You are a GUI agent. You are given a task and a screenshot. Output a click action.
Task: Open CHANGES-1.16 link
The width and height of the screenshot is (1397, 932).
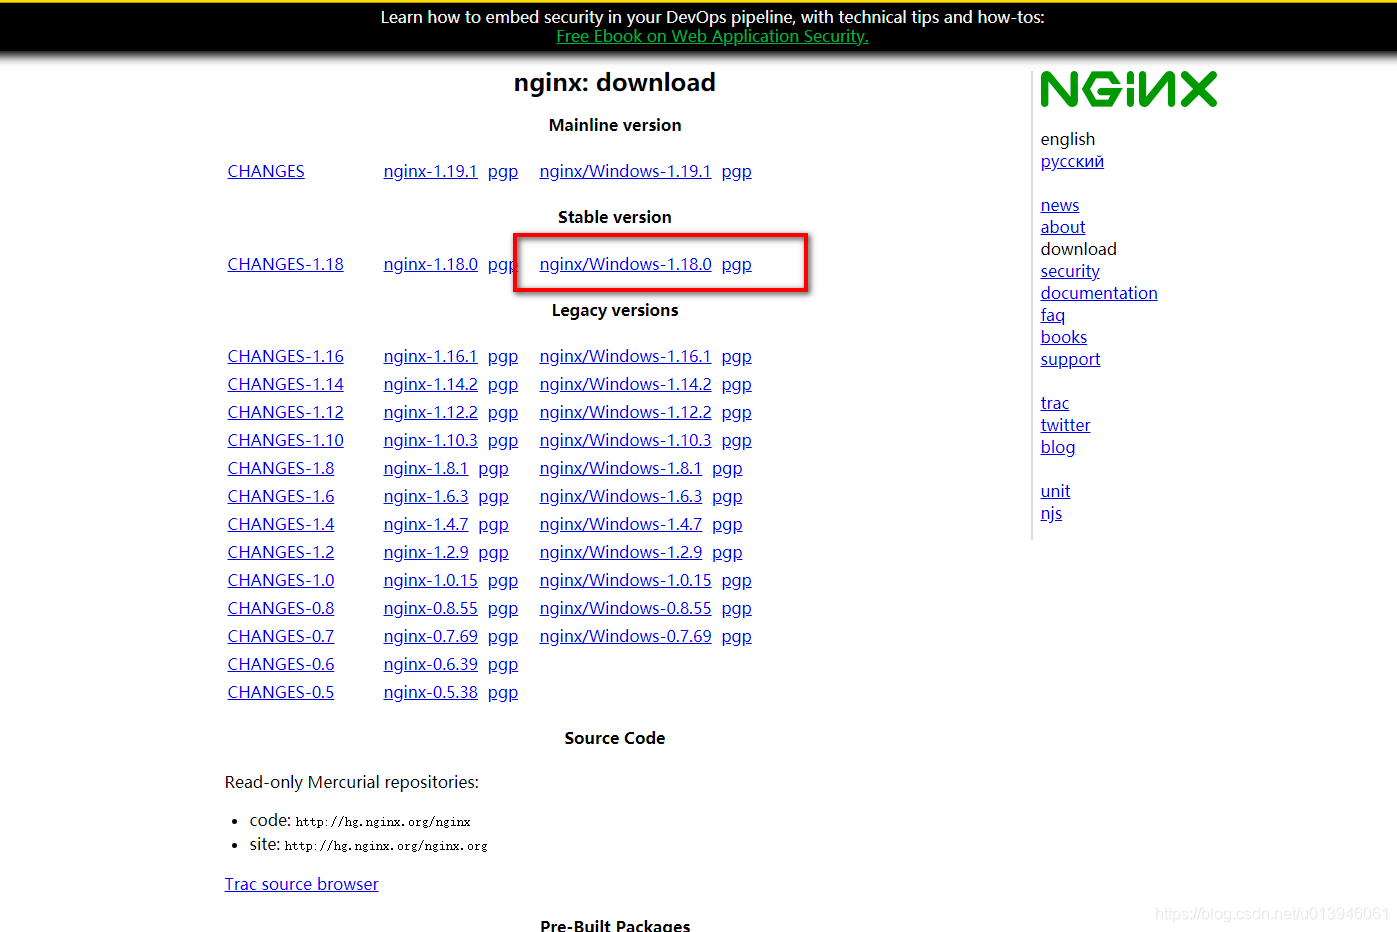(x=285, y=356)
